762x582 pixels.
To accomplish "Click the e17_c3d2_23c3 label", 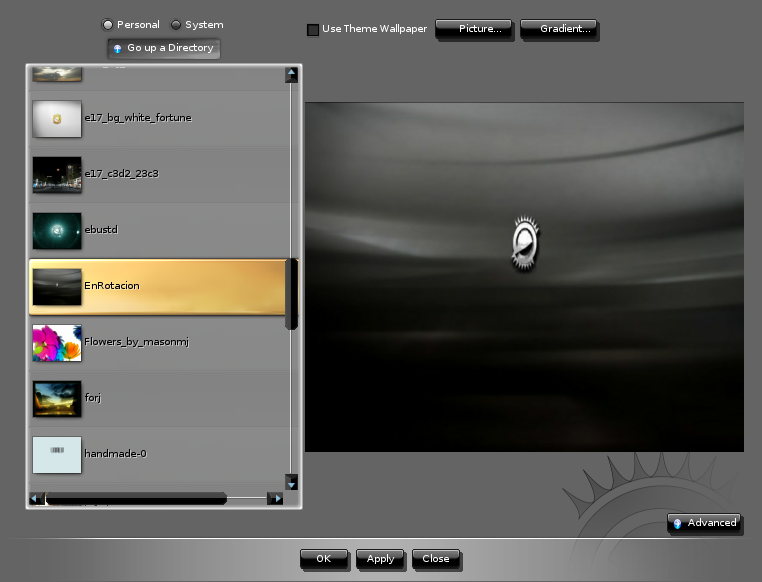I will [x=121, y=173].
